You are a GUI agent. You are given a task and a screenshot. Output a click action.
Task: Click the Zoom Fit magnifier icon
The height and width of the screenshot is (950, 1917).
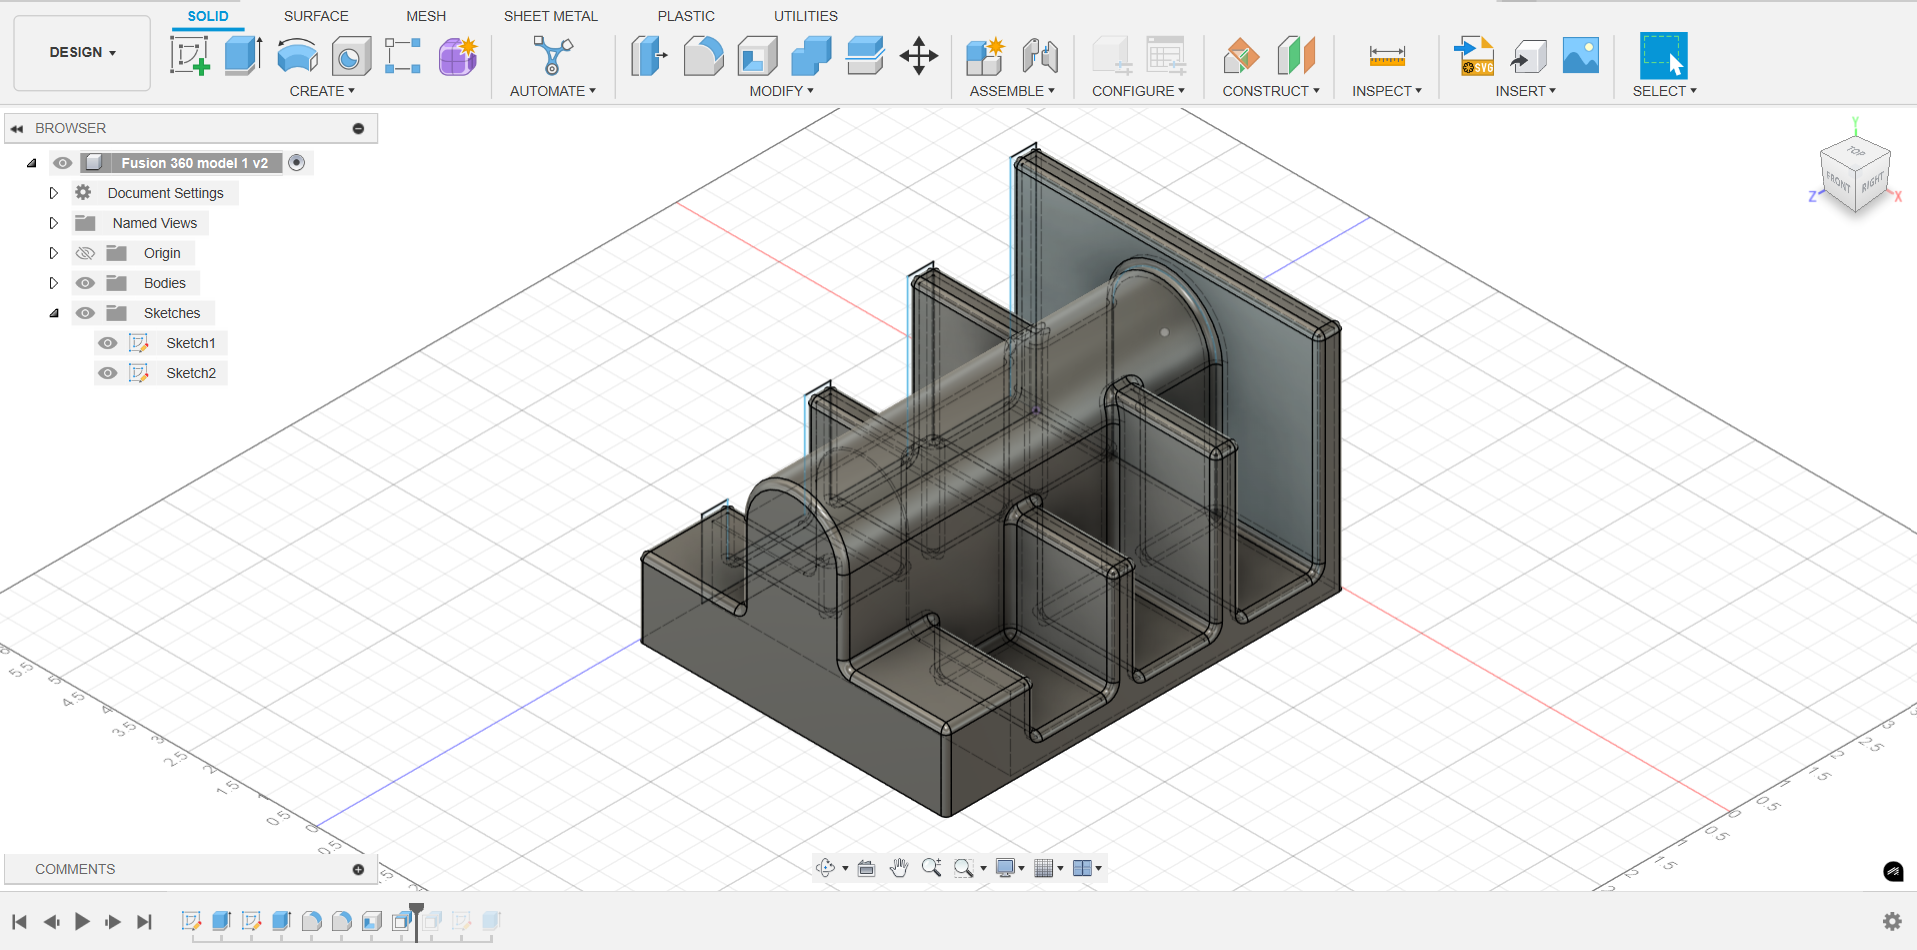[x=964, y=868]
